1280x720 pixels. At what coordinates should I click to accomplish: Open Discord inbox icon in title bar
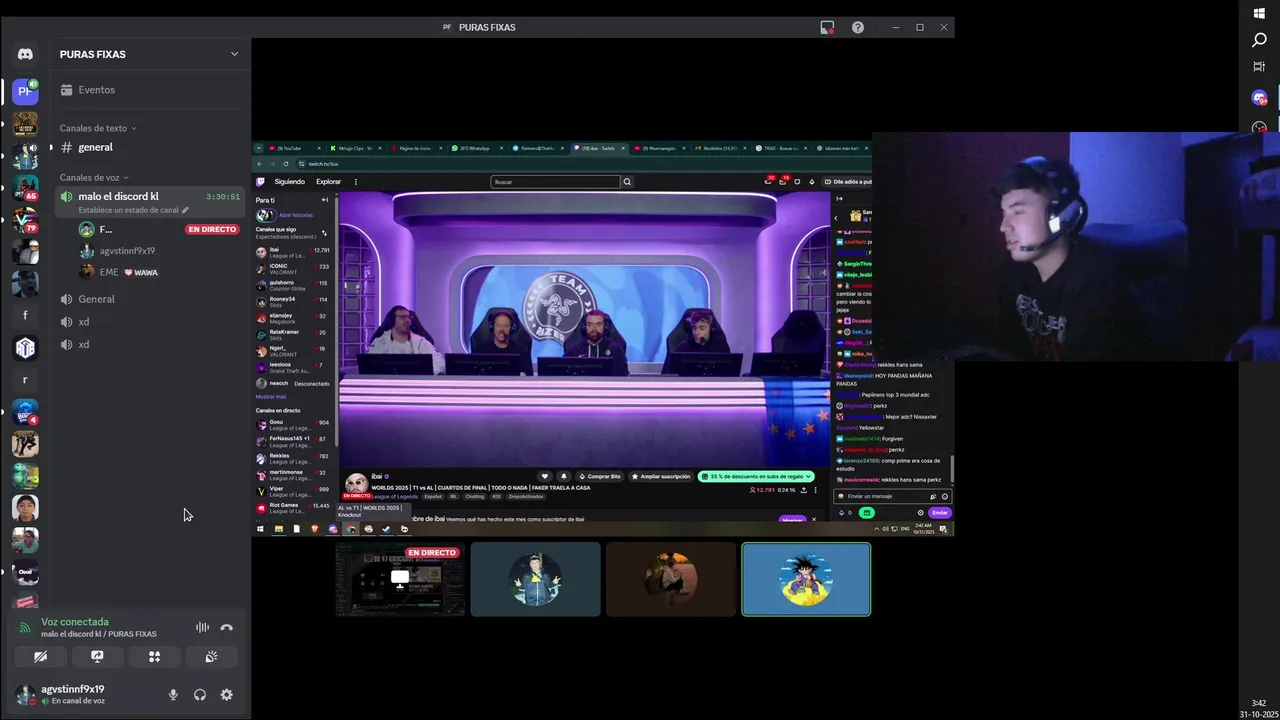click(827, 27)
